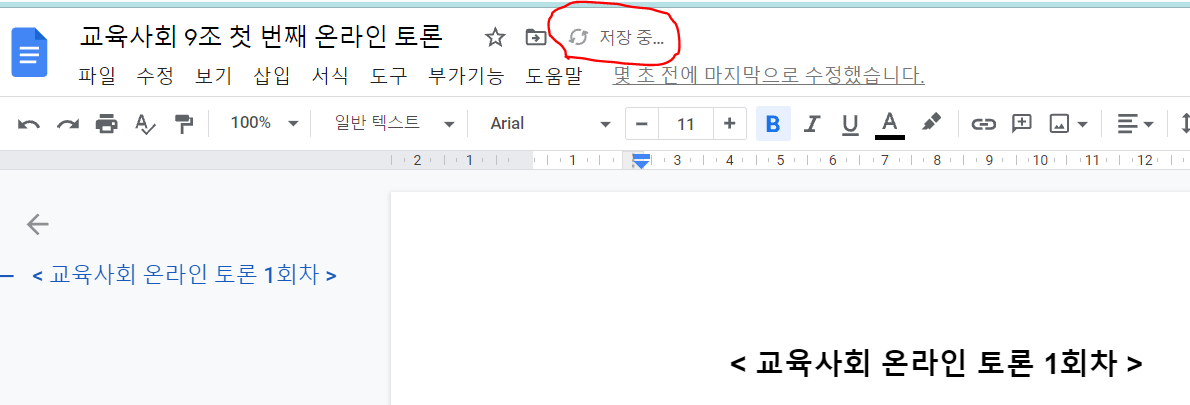The image size is (1190, 405).
Task: Star the document with the star icon
Action: tap(495, 36)
